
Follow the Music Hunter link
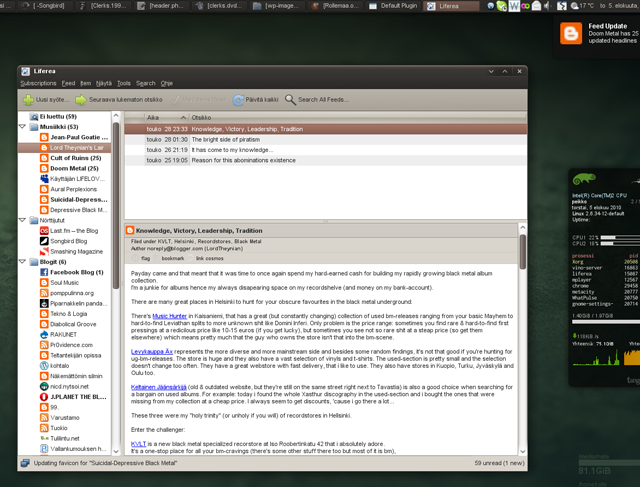(169, 316)
